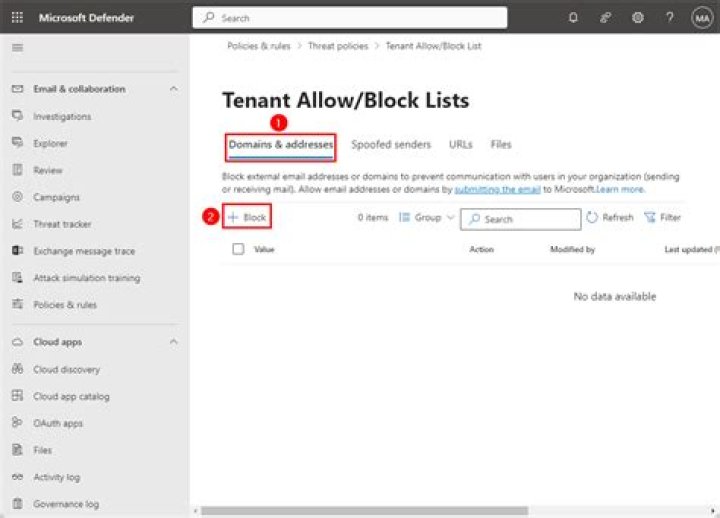The height and width of the screenshot is (518, 720).
Task: Open Attack simulation training
Action: (x=87, y=278)
